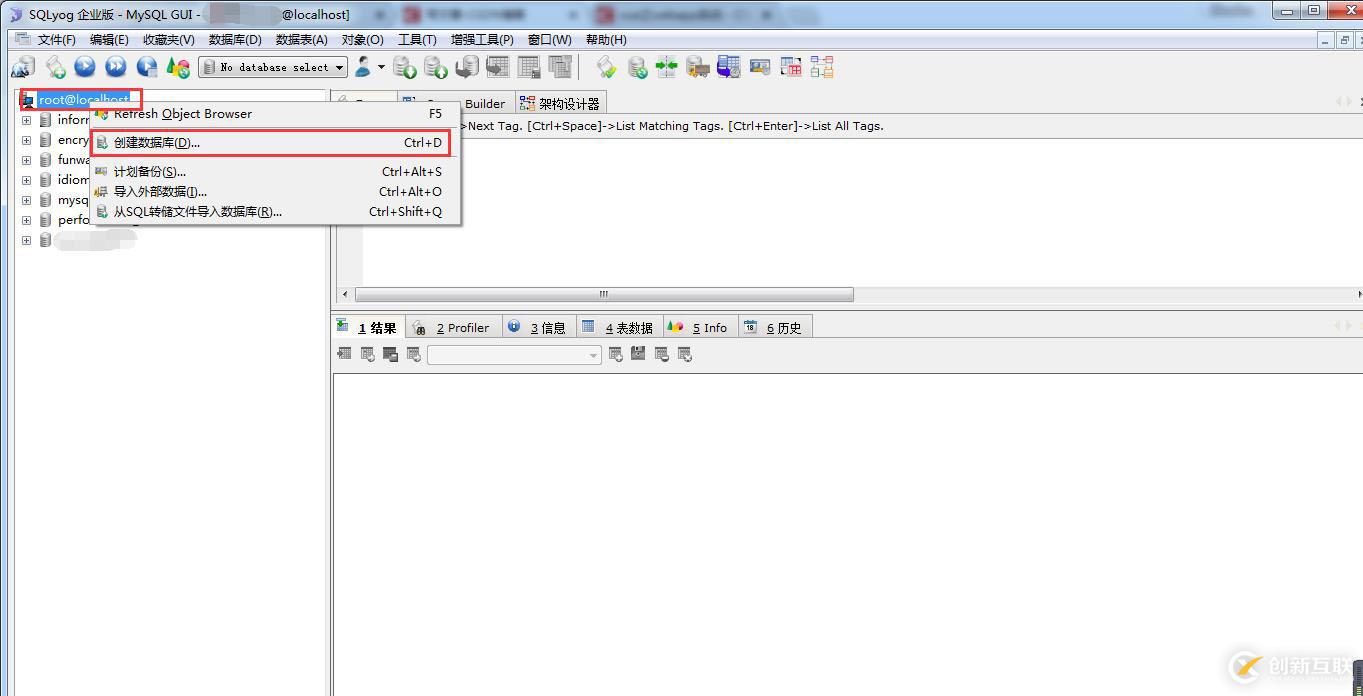Choose 计划备份(S)... in context menu
The width and height of the screenshot is (1363, 696).
(275, 172)
